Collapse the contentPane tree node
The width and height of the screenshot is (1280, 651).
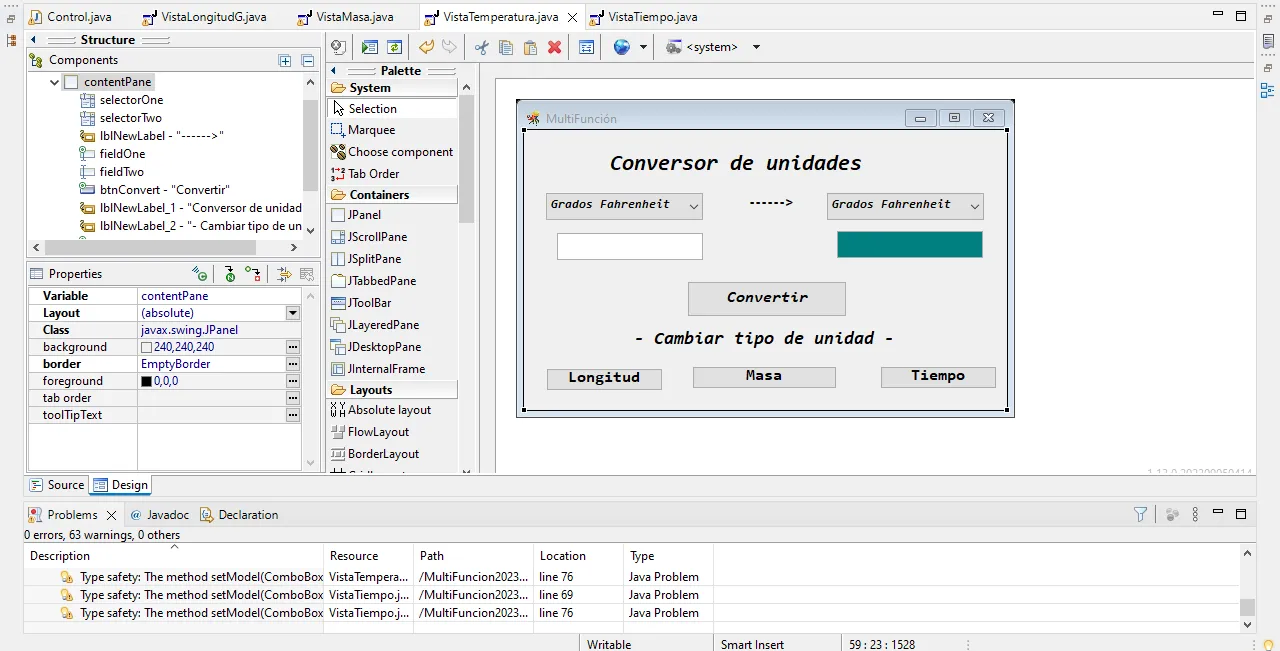(55, 82)
